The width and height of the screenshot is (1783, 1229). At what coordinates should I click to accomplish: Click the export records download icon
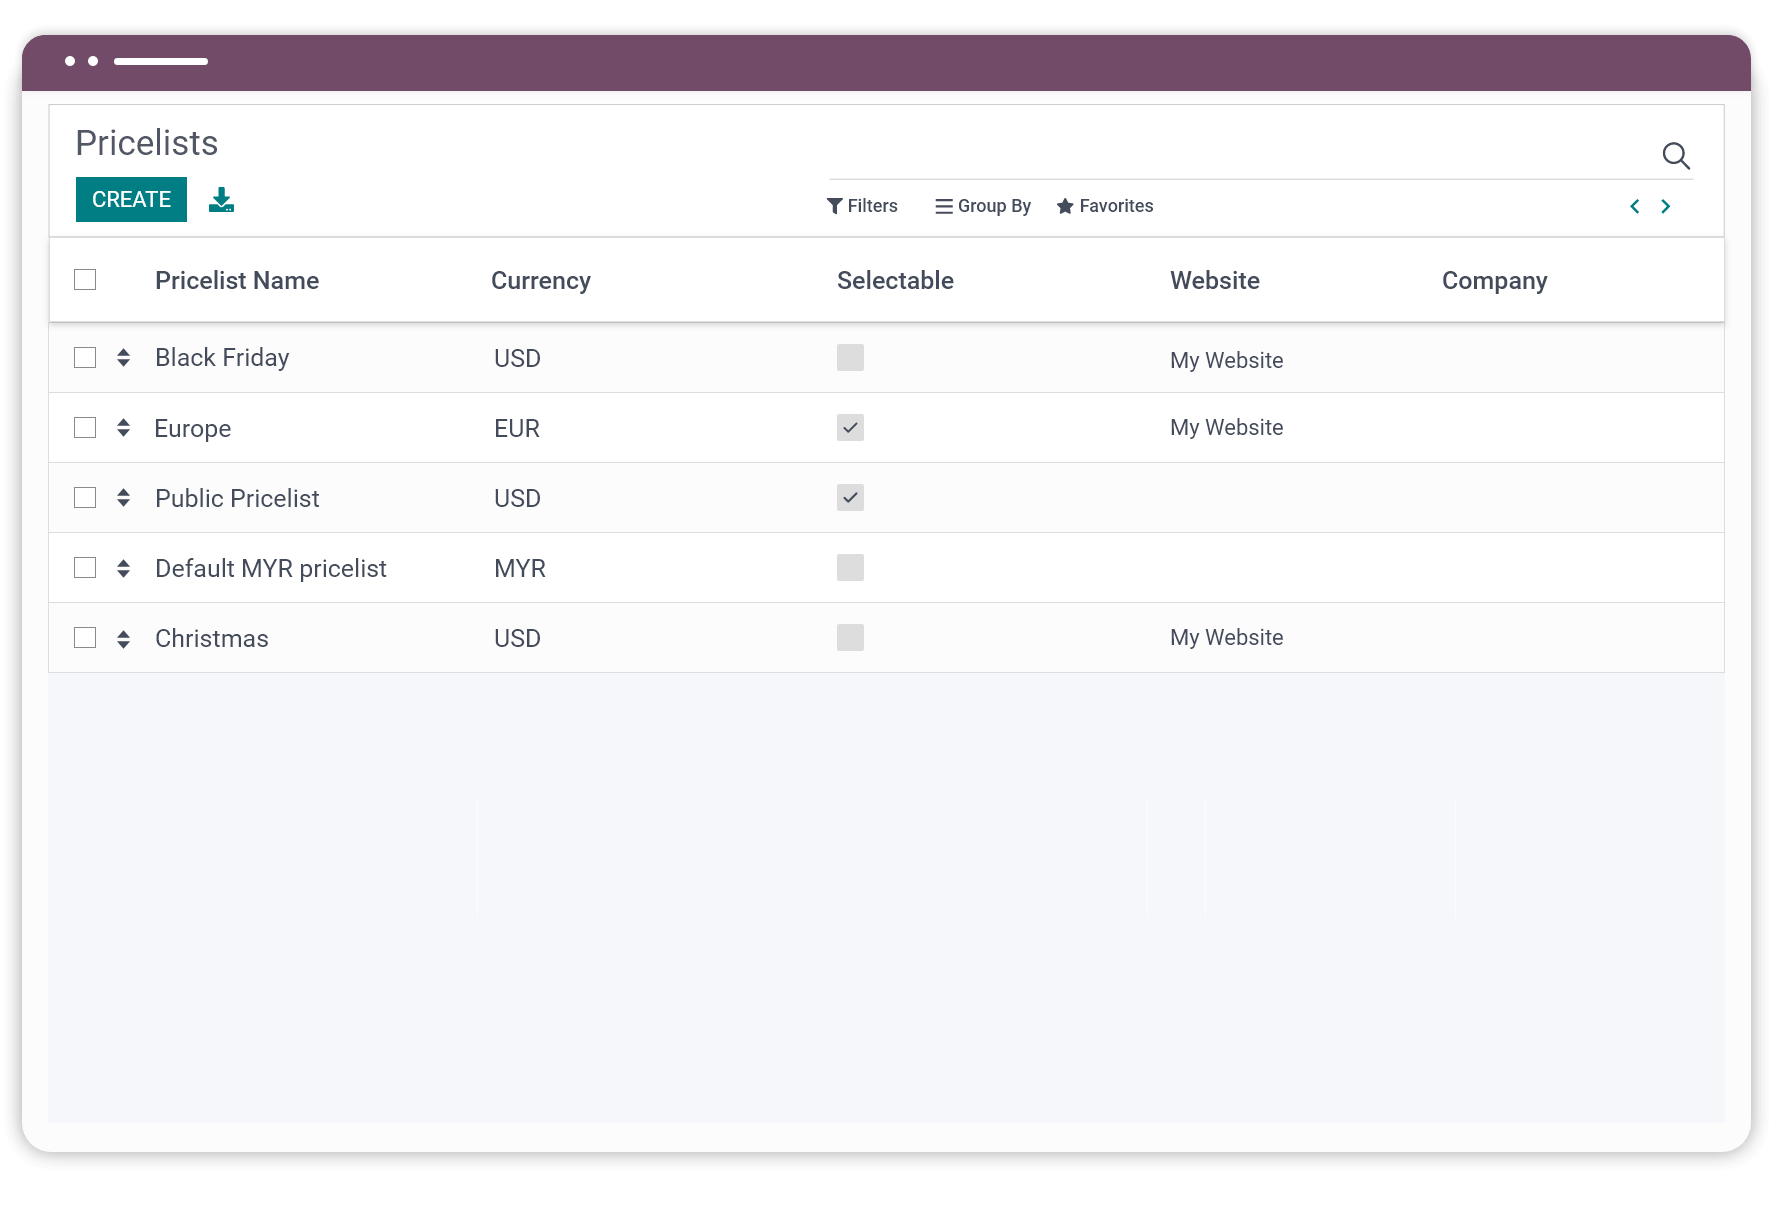[x=221, y=199]
